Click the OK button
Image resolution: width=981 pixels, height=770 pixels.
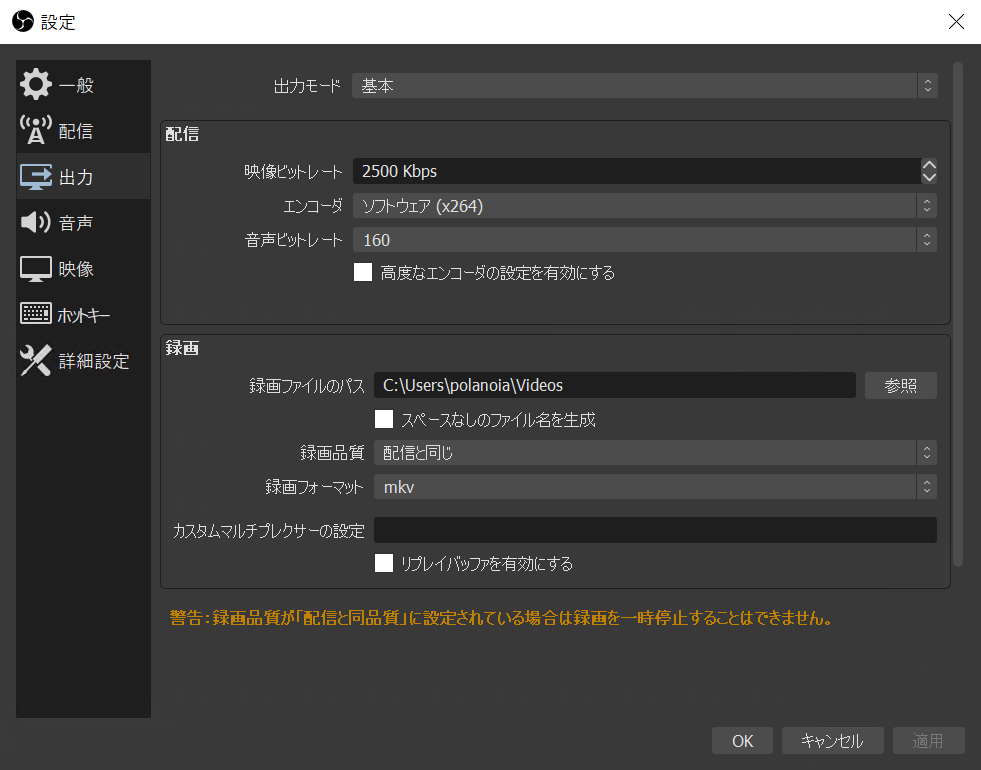click(x=742, y=741)
